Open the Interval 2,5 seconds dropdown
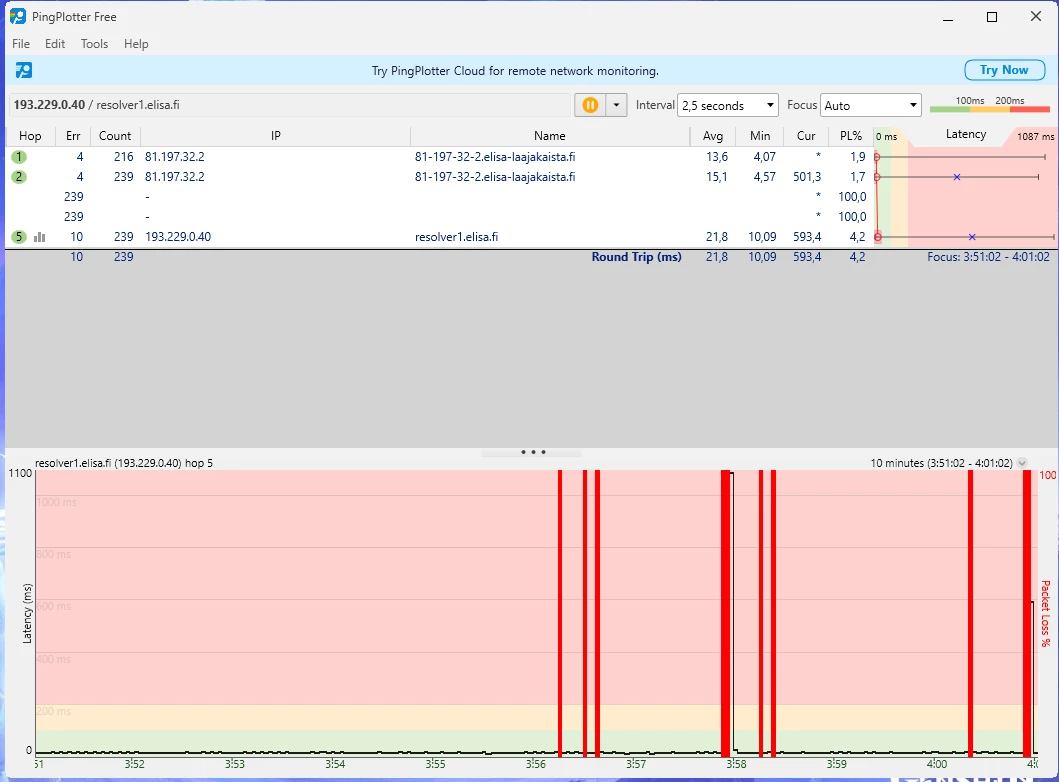1059x782 pixels. point(727,105)
